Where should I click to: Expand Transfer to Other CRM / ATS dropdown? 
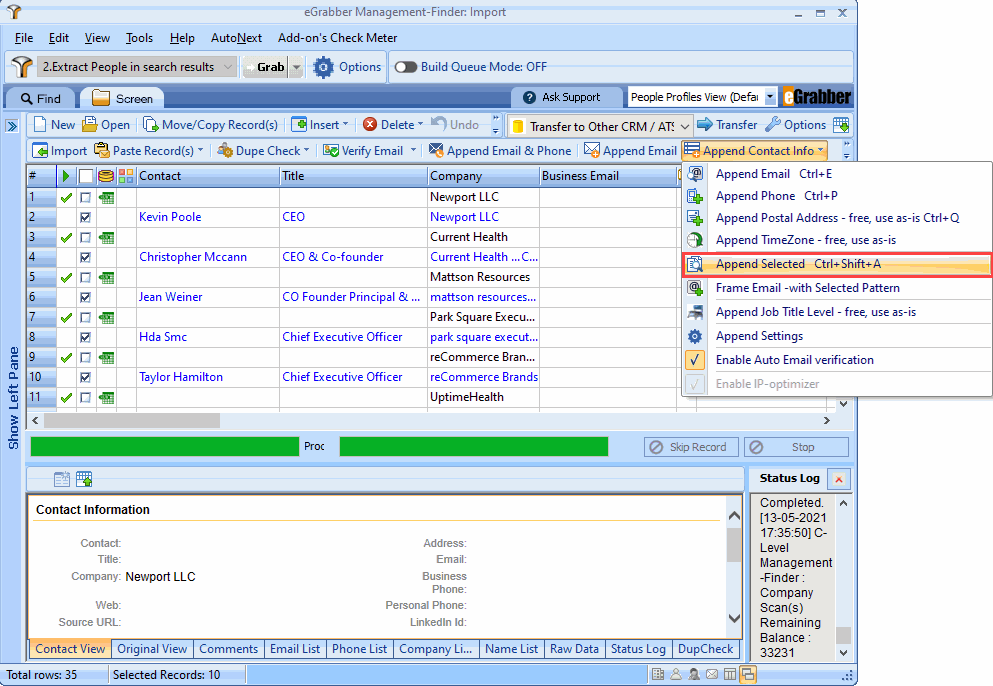click(685, 127)
